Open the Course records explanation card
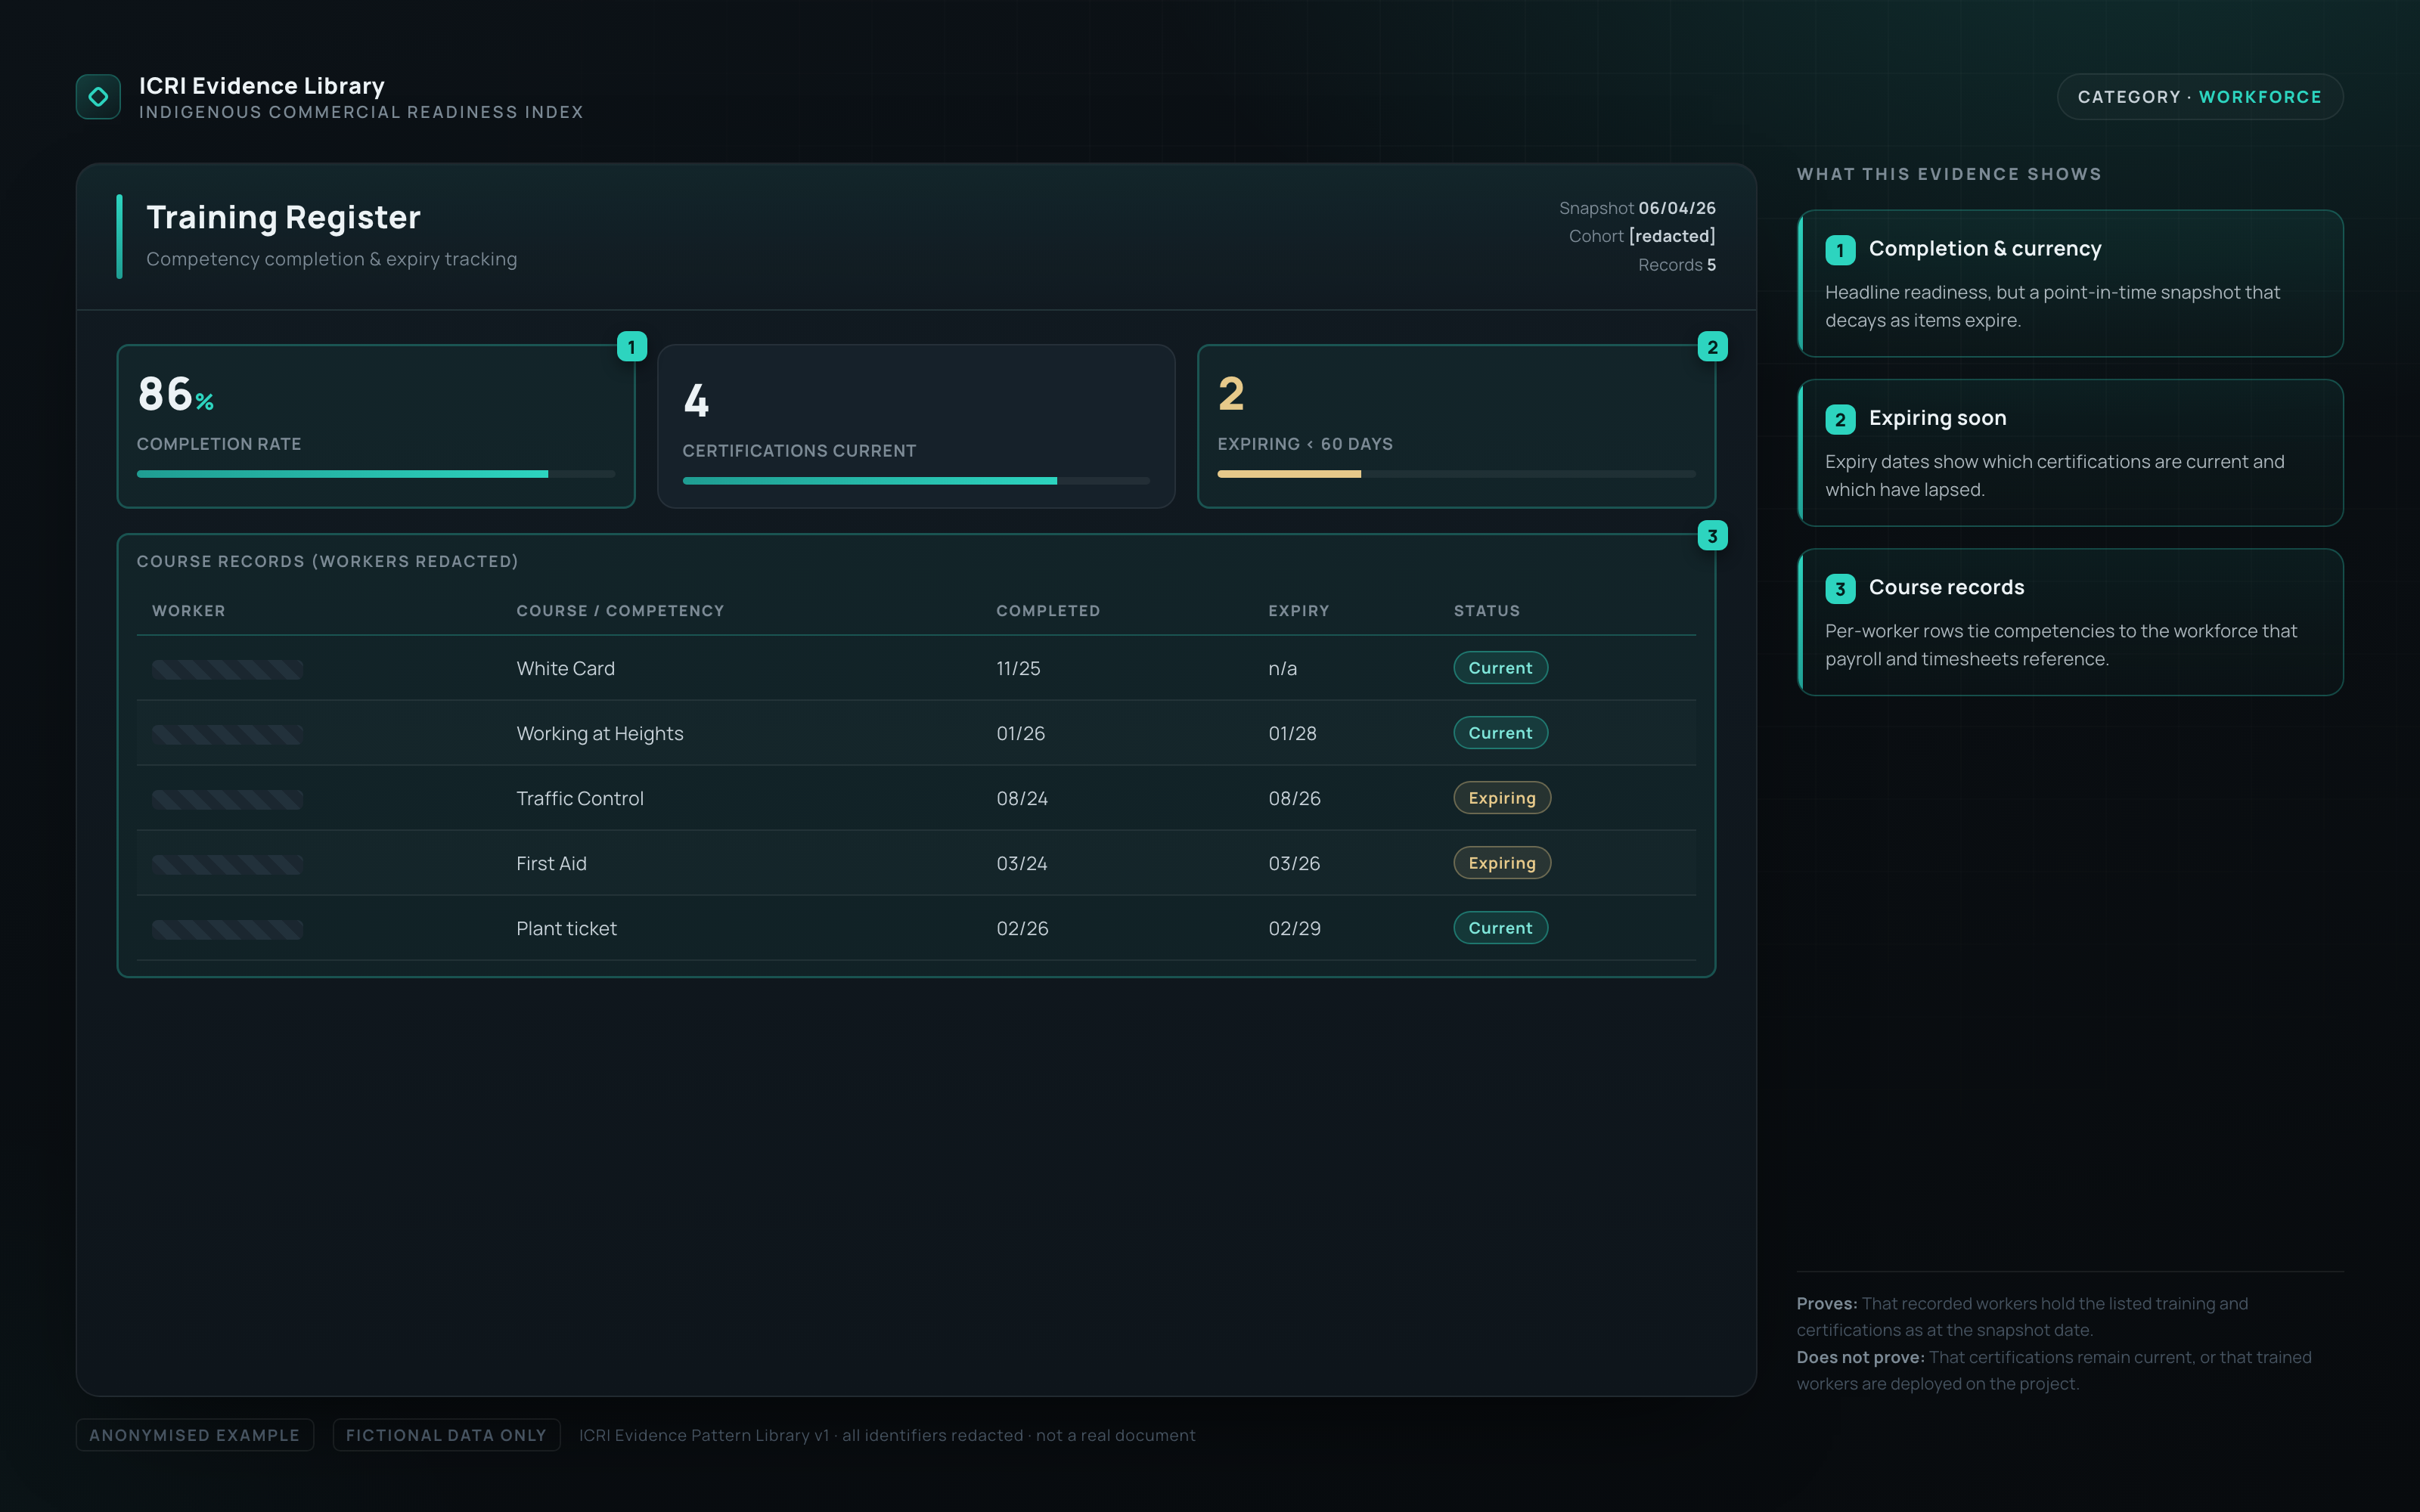The width and height of the screenshot is (2420, 1512). [x=2070, y=622]
